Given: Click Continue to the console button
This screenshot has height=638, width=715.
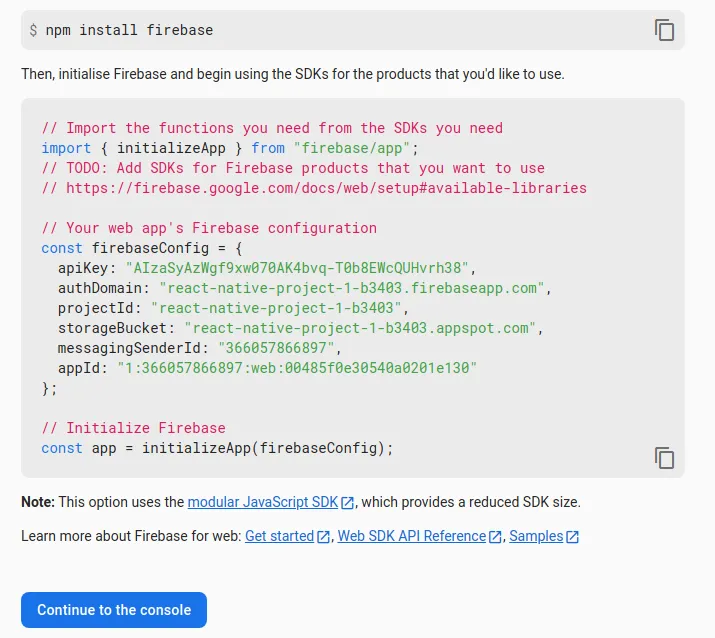Looking at the screenshot, I should tap(114, 610).
